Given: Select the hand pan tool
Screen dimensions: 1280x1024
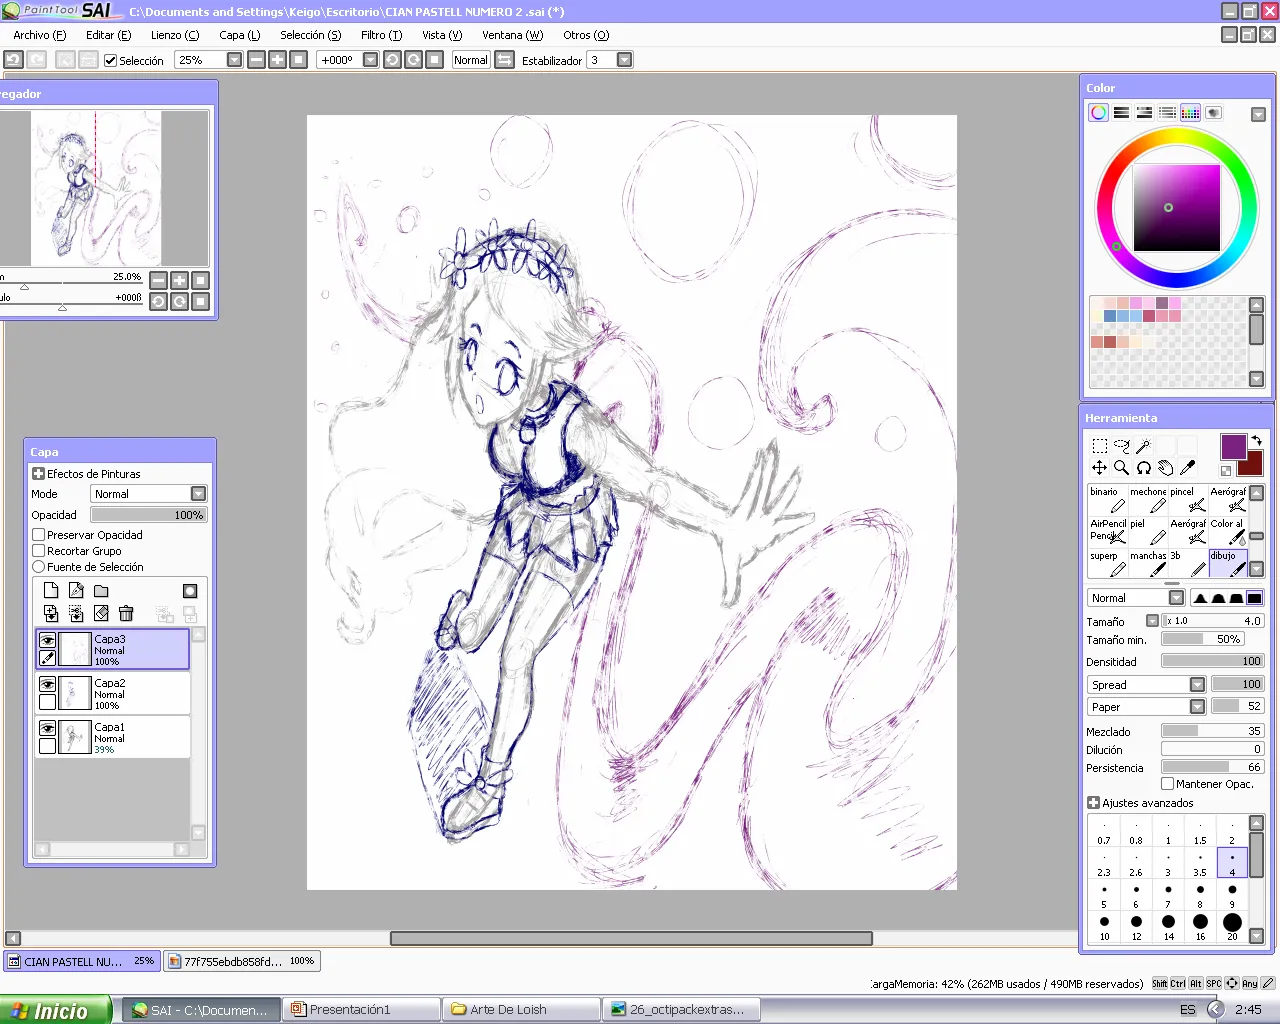Looking at the screenshot, I should [1165, 467].
